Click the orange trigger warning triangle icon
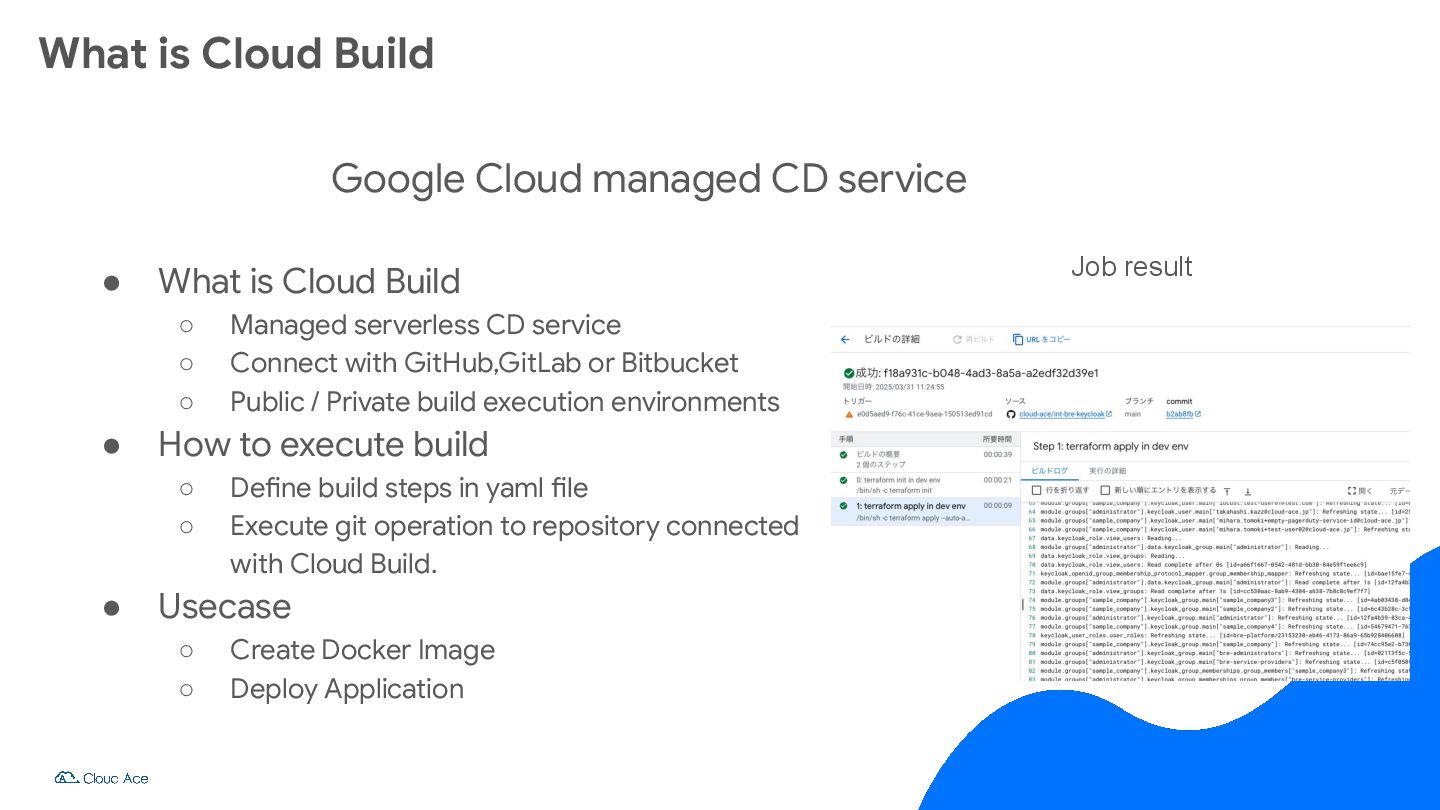Image resolution: width=1440 pixels, height=810 pixels. click(x=849, y=414)
